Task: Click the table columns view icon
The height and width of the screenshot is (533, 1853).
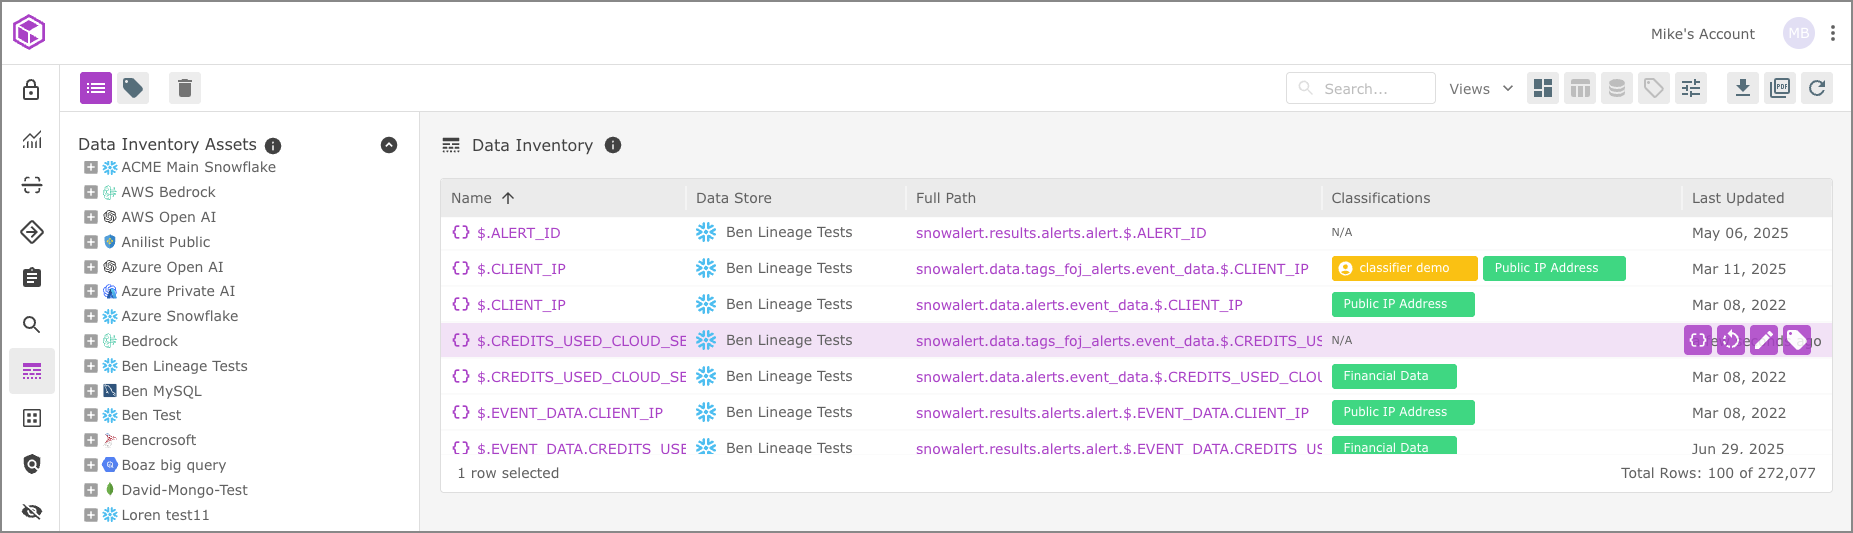Action: point(1580,88)
